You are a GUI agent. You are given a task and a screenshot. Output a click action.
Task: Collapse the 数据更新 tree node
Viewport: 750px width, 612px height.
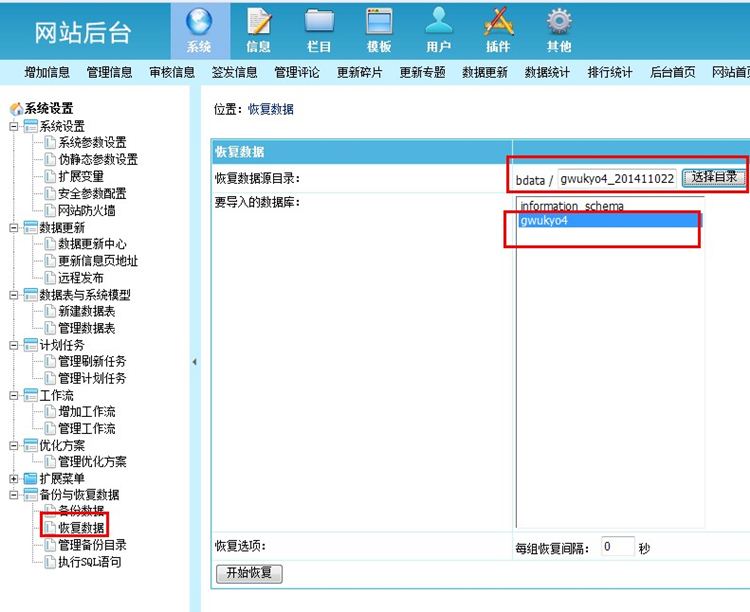point(14,228)
